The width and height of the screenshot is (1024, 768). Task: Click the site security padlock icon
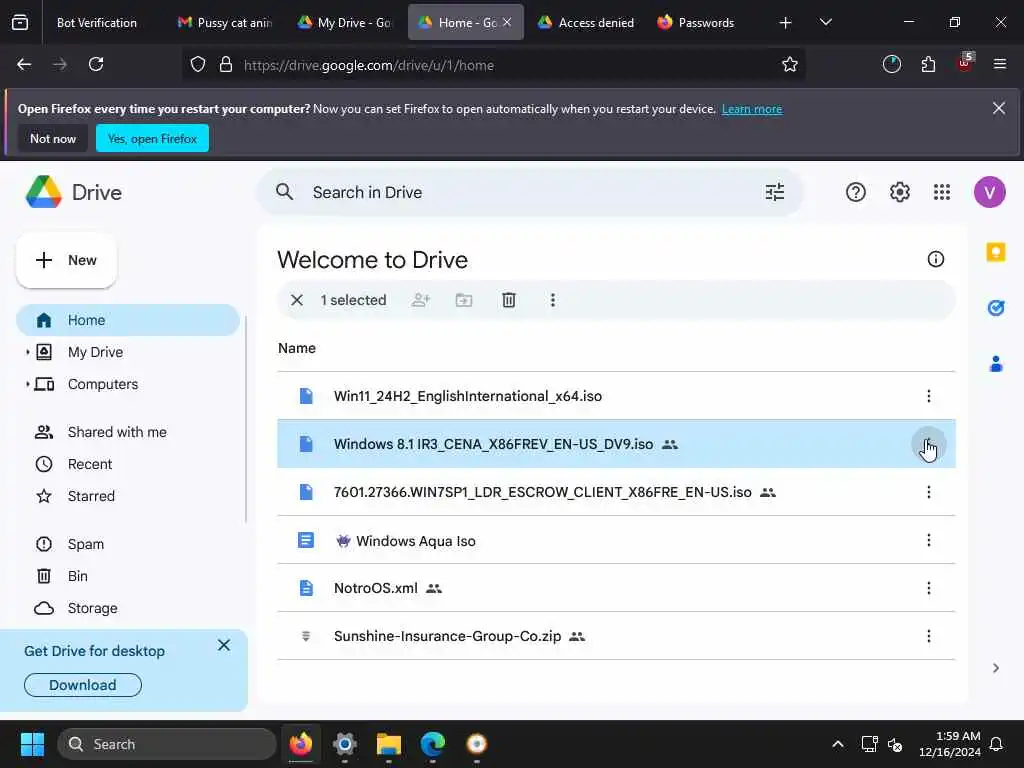pos(226,65)
